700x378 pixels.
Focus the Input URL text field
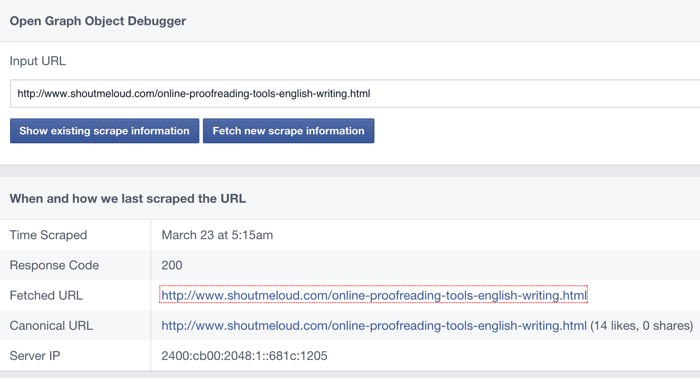(x=355, y=94)
